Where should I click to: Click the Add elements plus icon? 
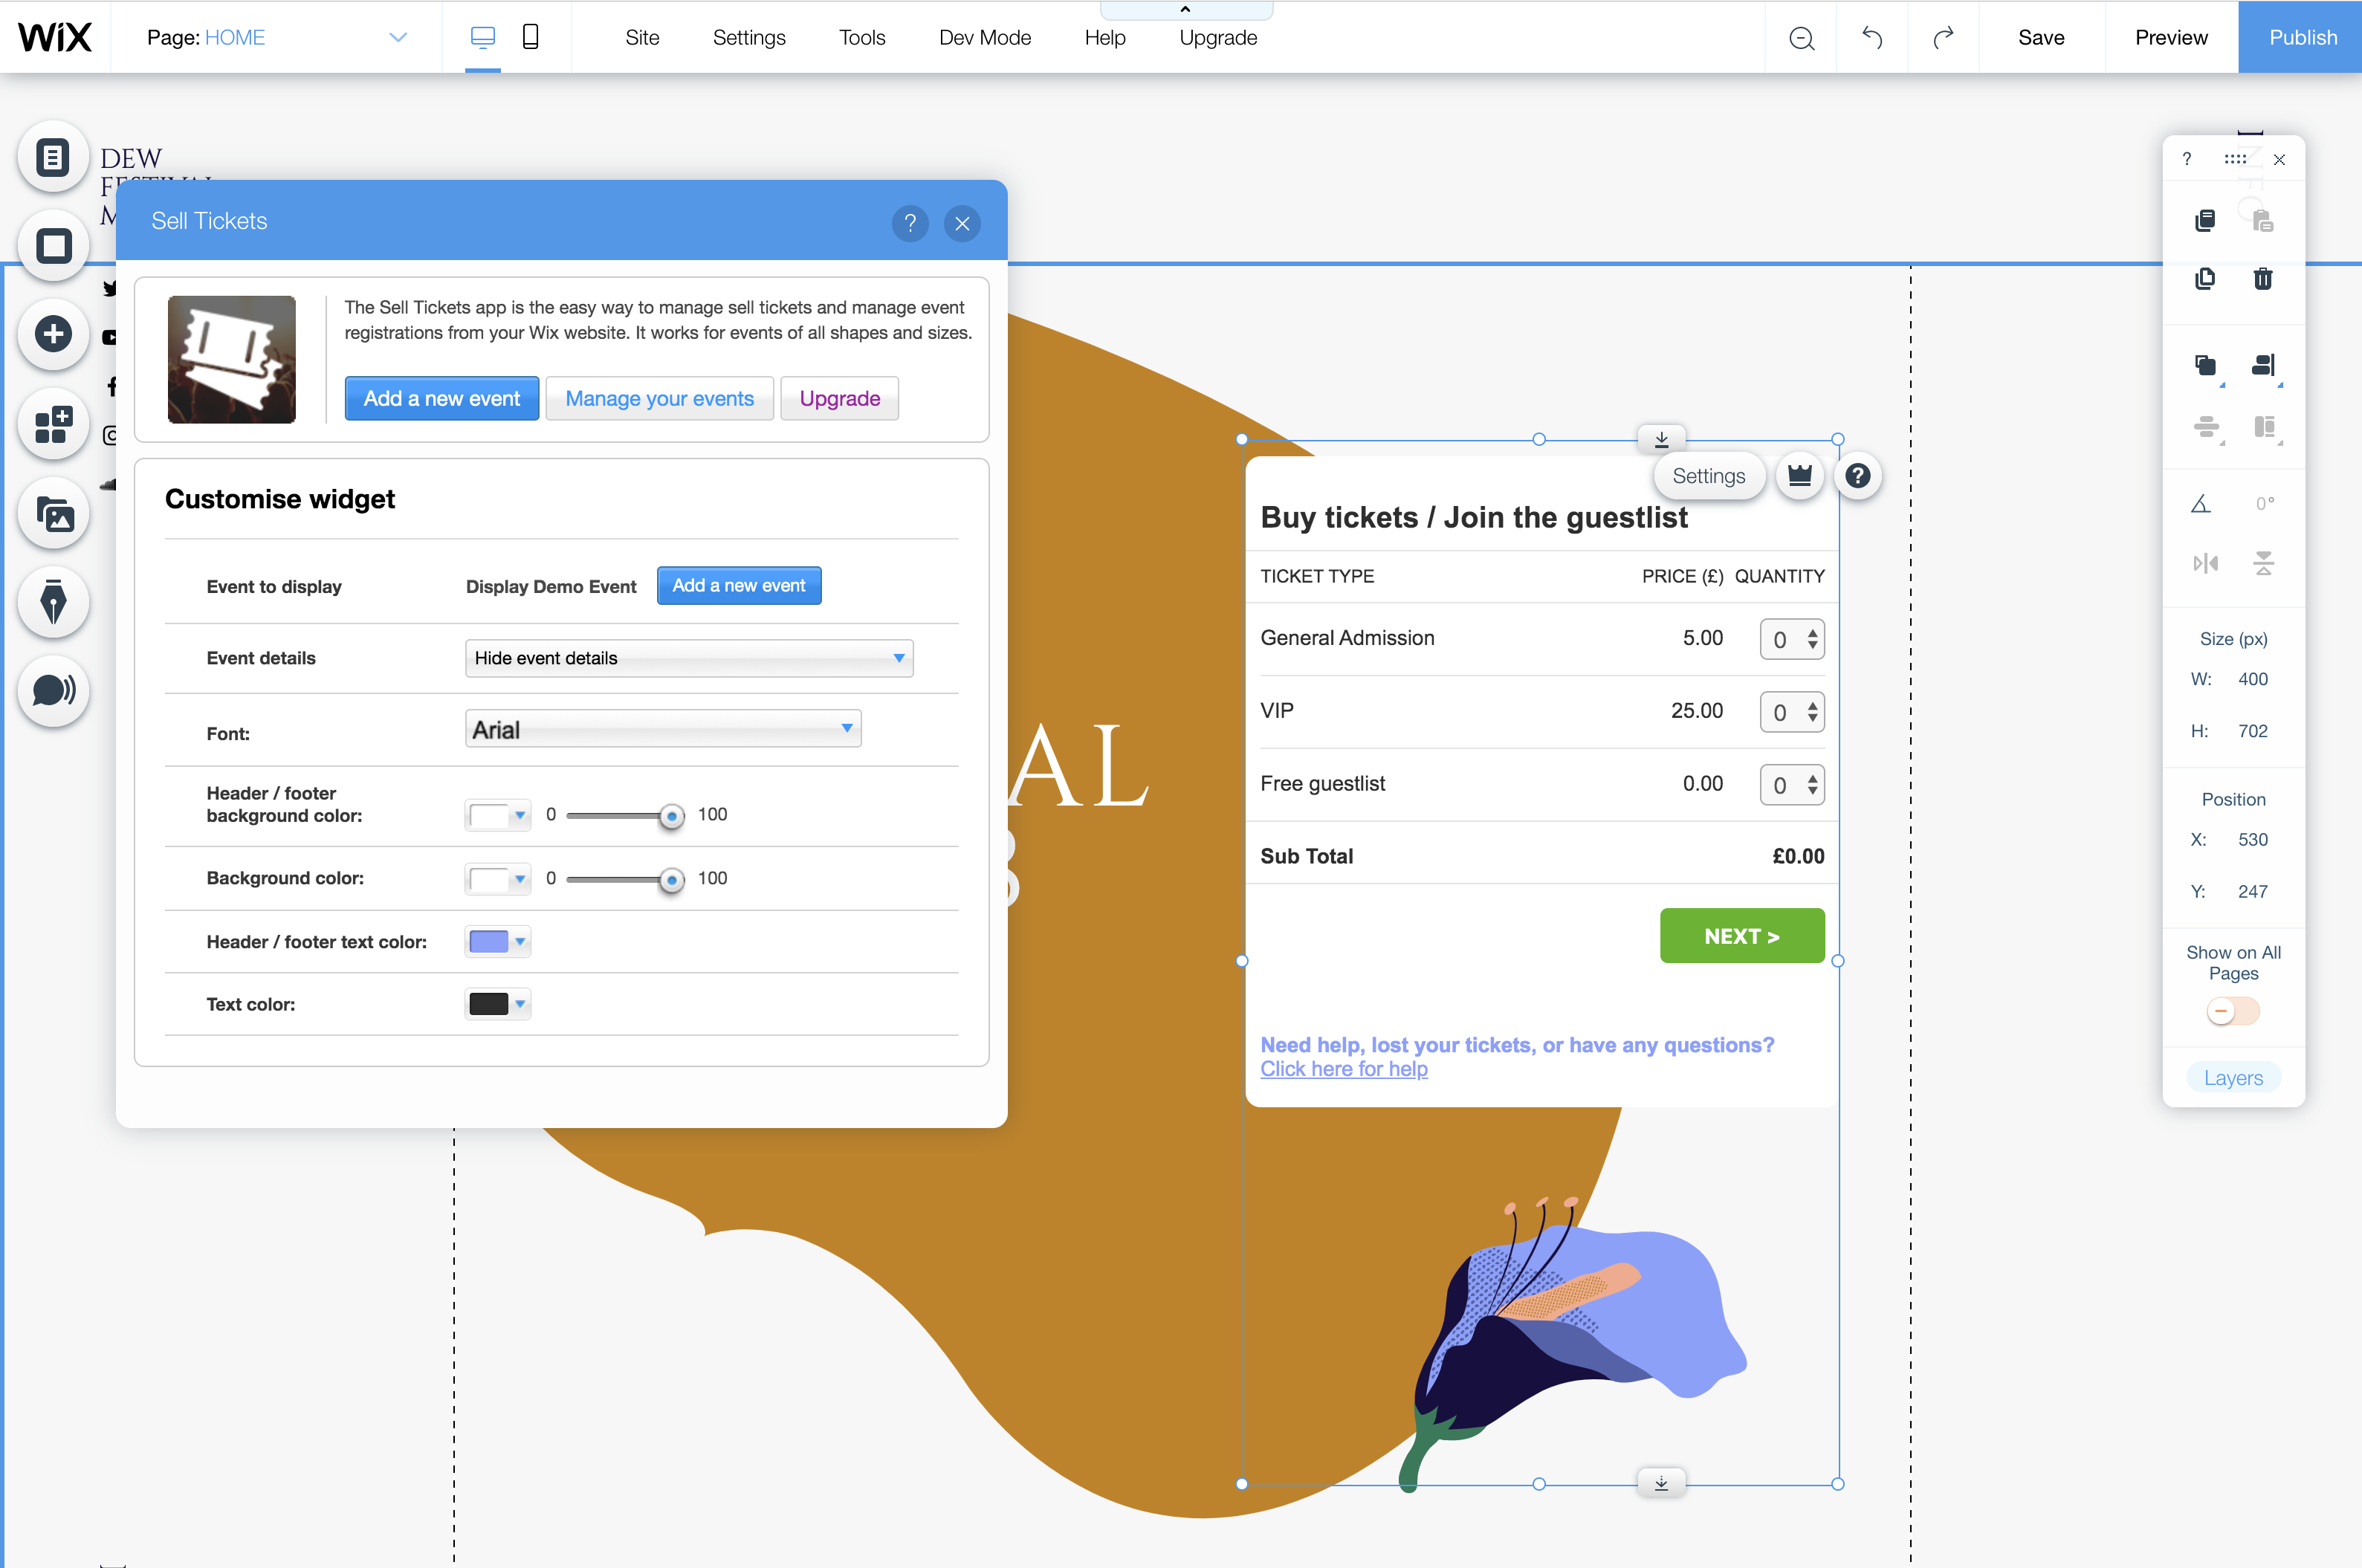pyautogui.click(x=53, y=334)
